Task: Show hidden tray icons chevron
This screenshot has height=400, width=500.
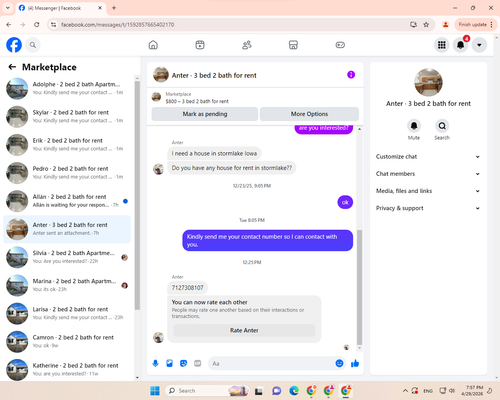Action: 405,391
